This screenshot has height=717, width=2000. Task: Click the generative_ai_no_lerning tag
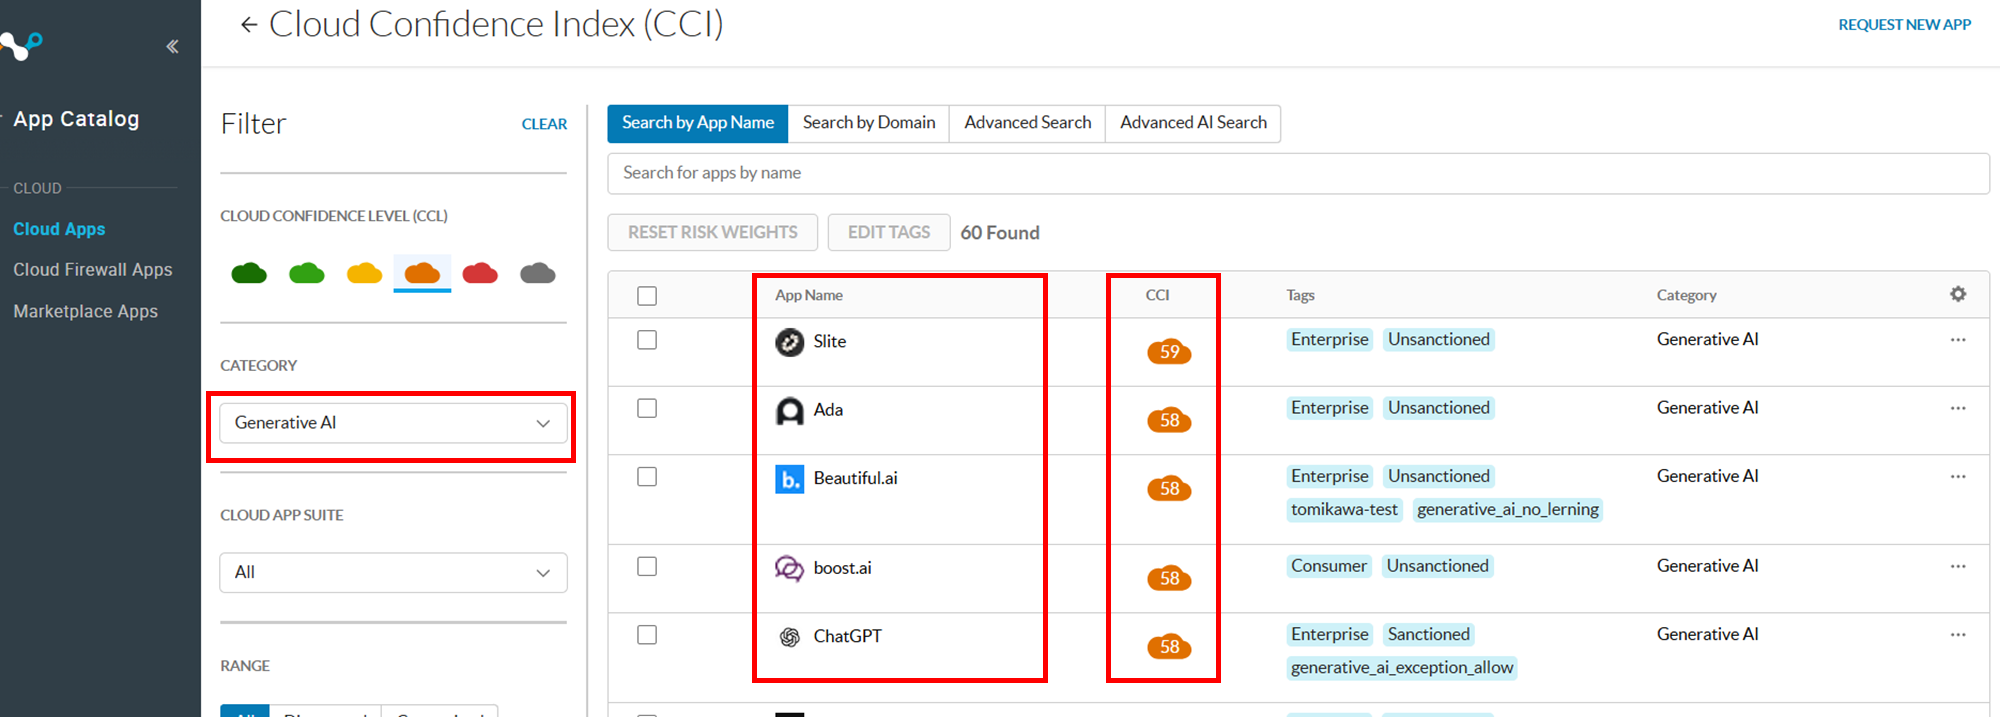pyautogui.click(x=1508, y=509)
